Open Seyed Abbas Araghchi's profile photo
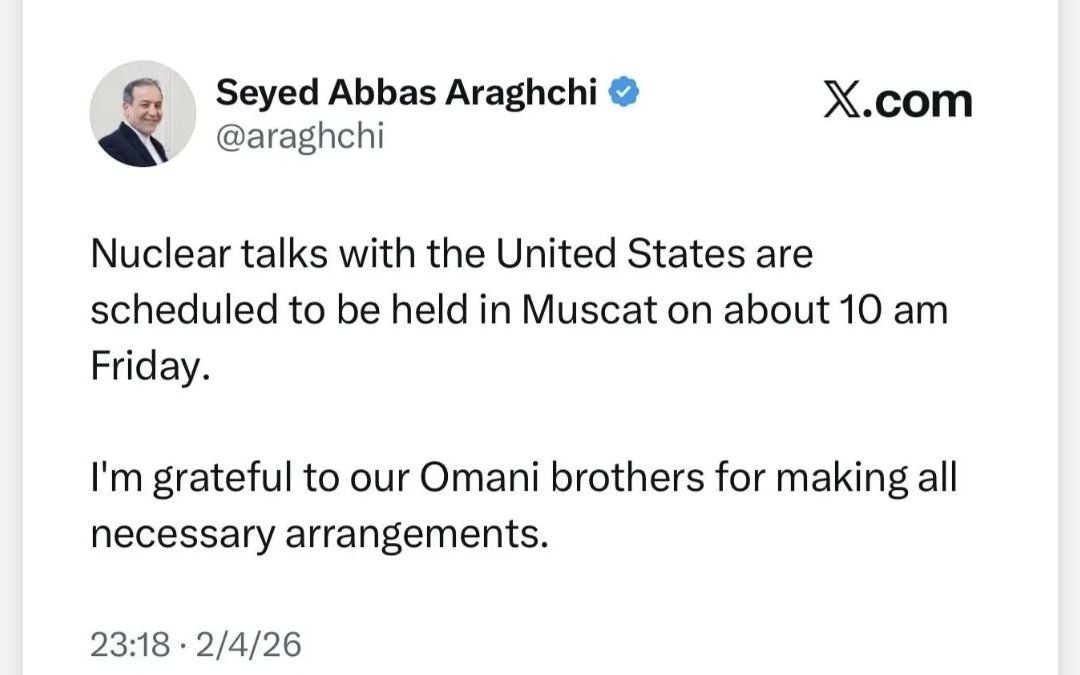The image size is (1080, 675). tap(143, 114)
